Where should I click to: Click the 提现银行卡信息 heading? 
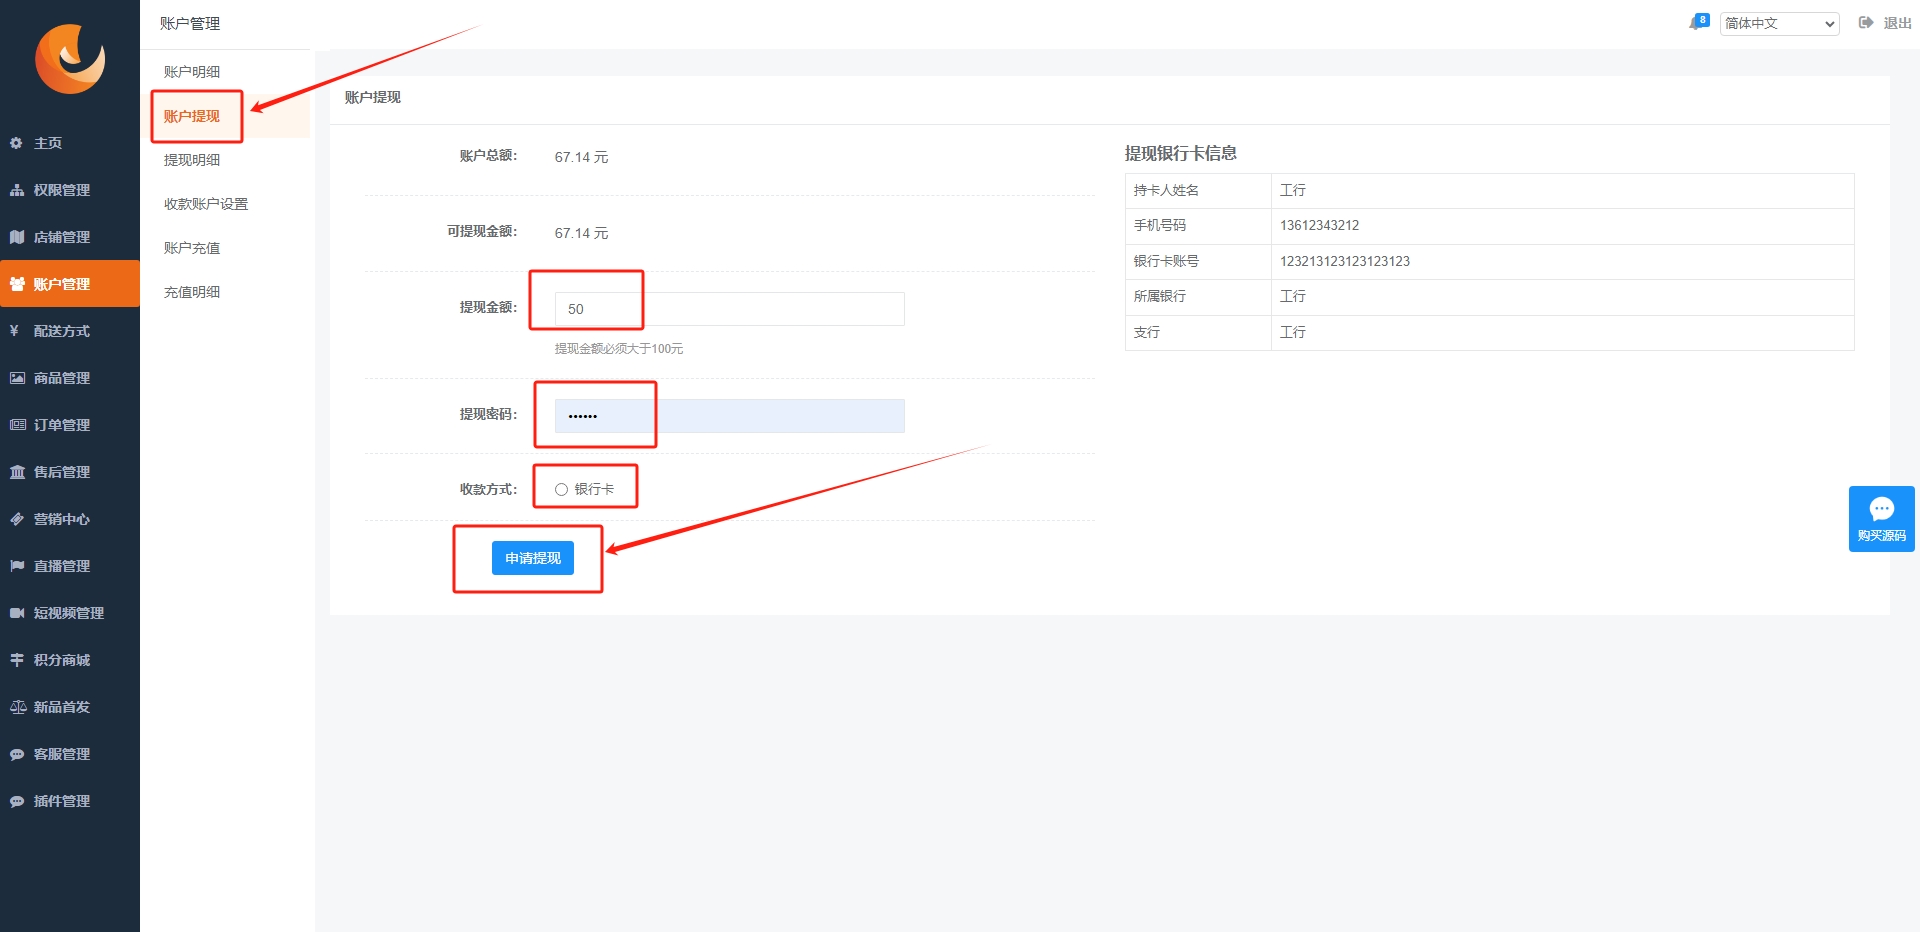tap(1181, 153)
